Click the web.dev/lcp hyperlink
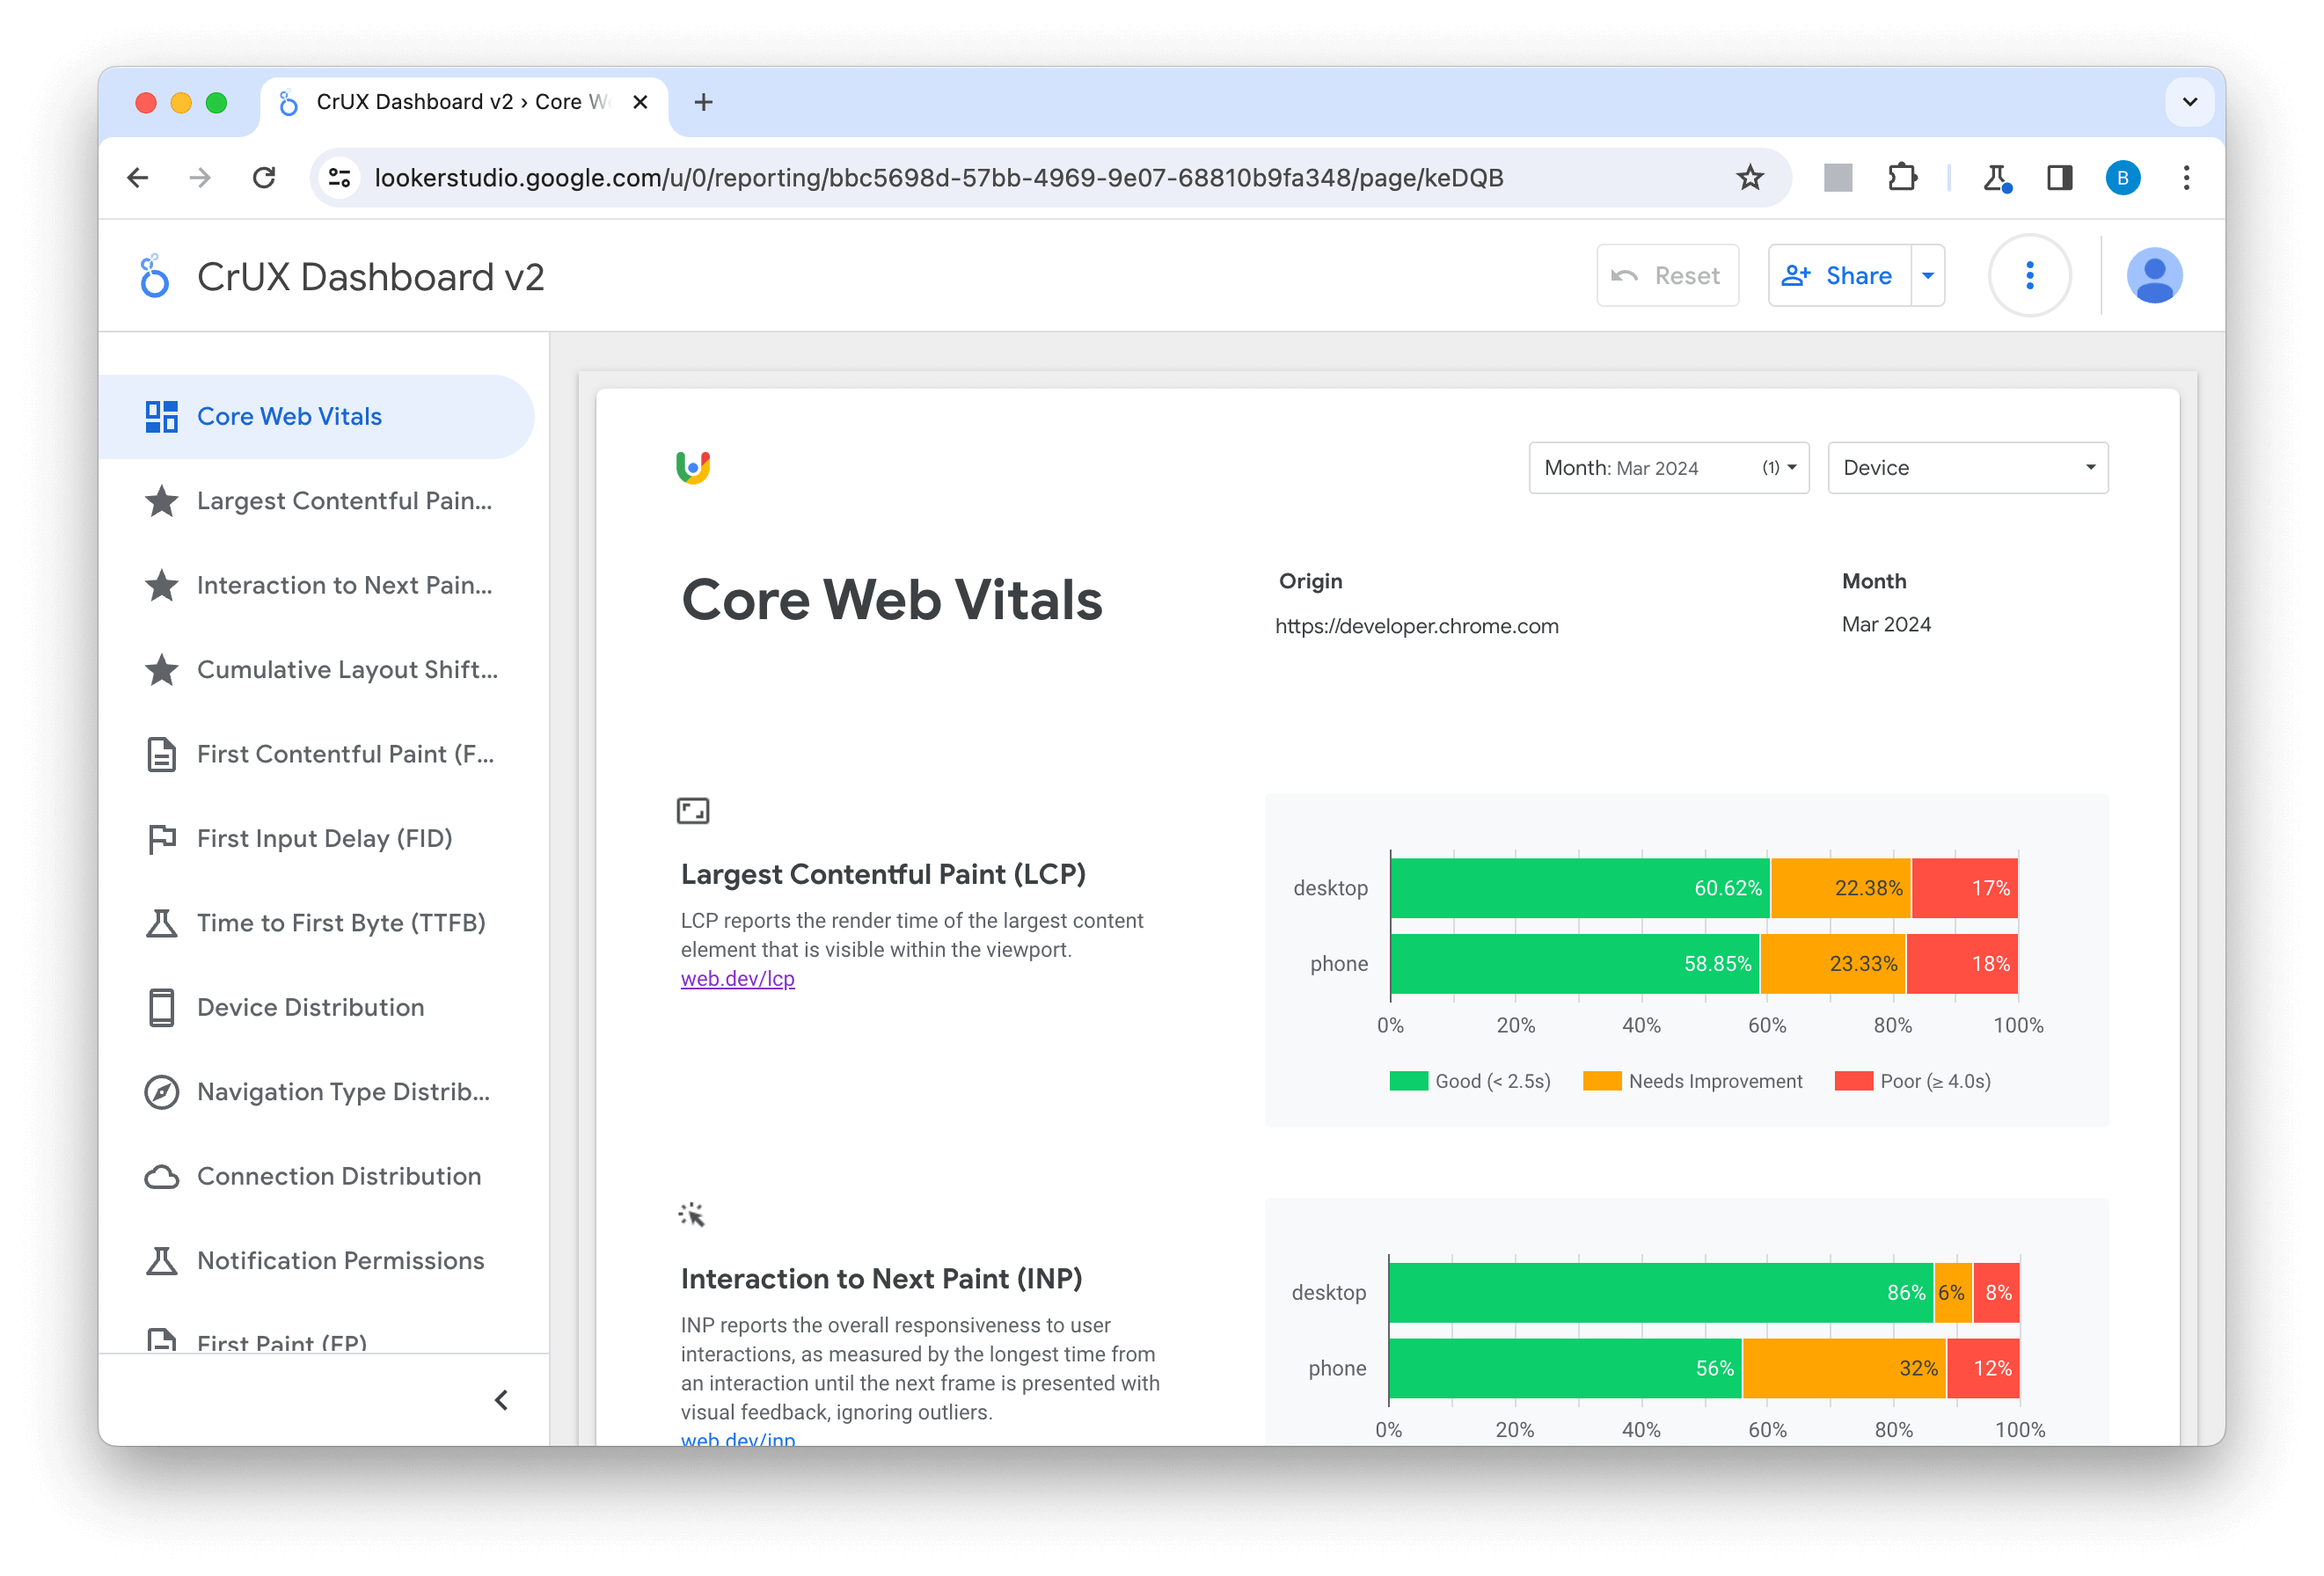The width and height of the screenshot is (2324, 1576). (x=737, y=980)
